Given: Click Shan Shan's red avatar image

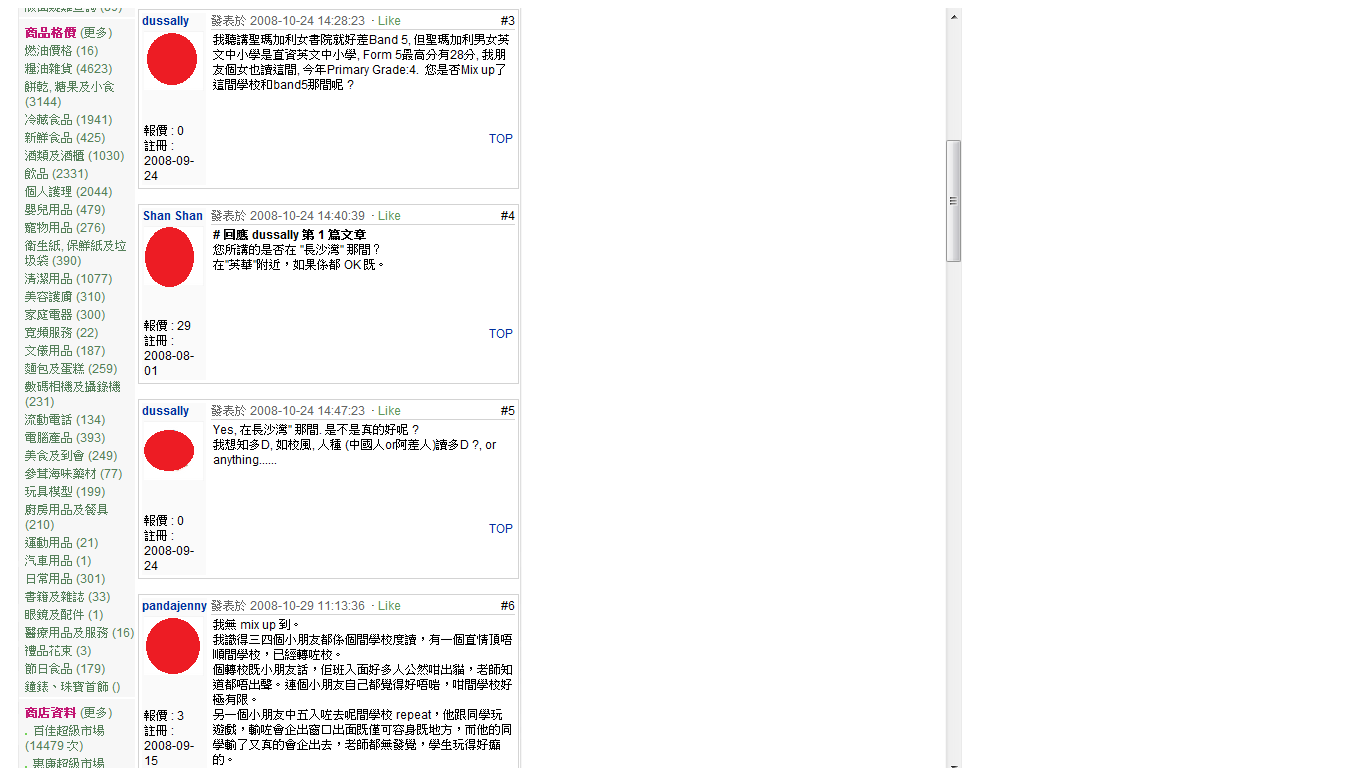Looking at the screenshot, I should (x=170, y=257).
